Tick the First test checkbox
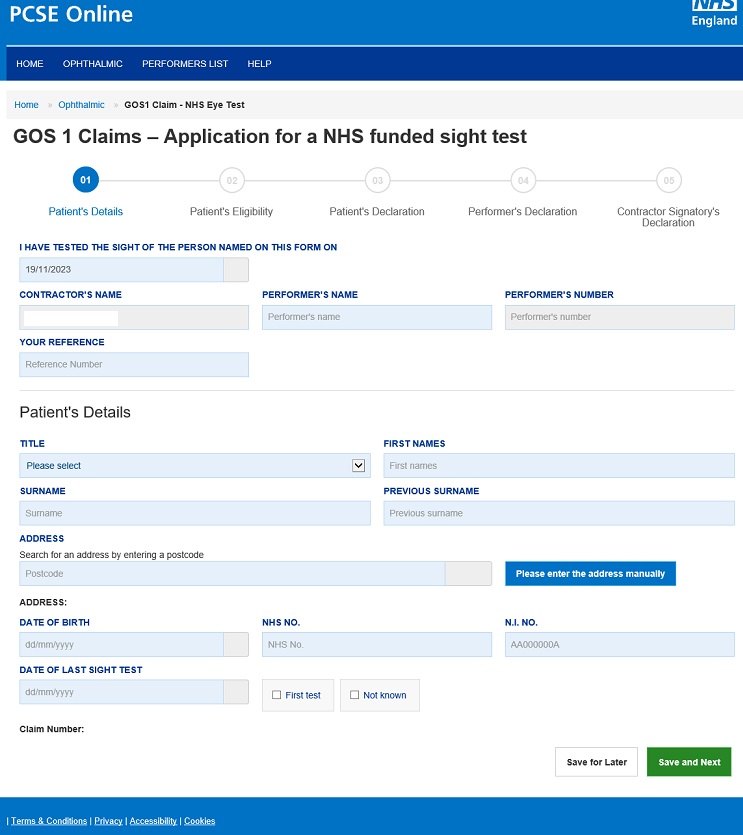This screenshot has height=835, width=743. click(277, 695)
